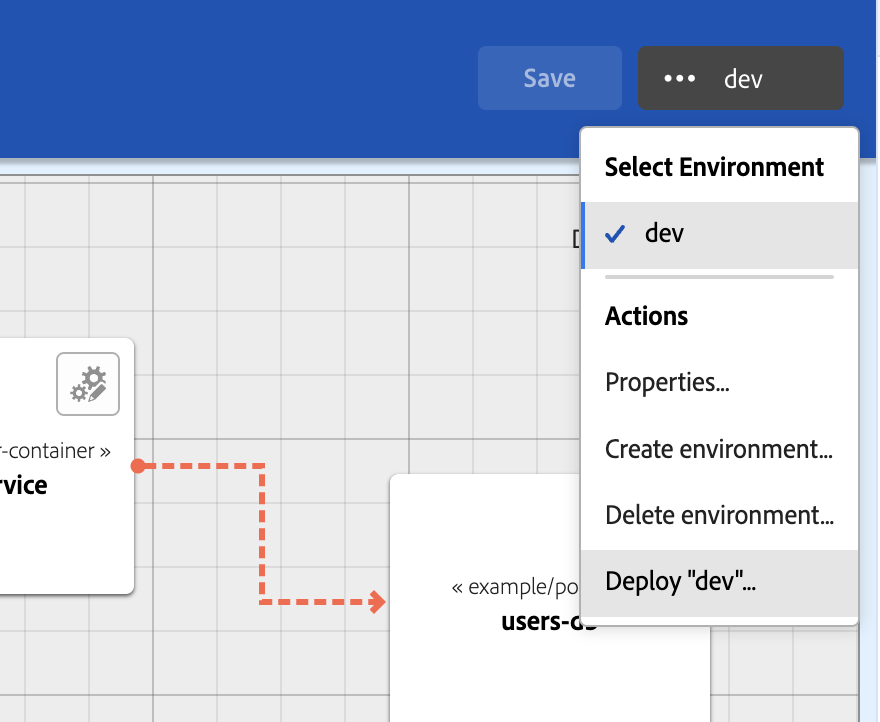
Task: Click the Save button
Action: click(549, 78)
